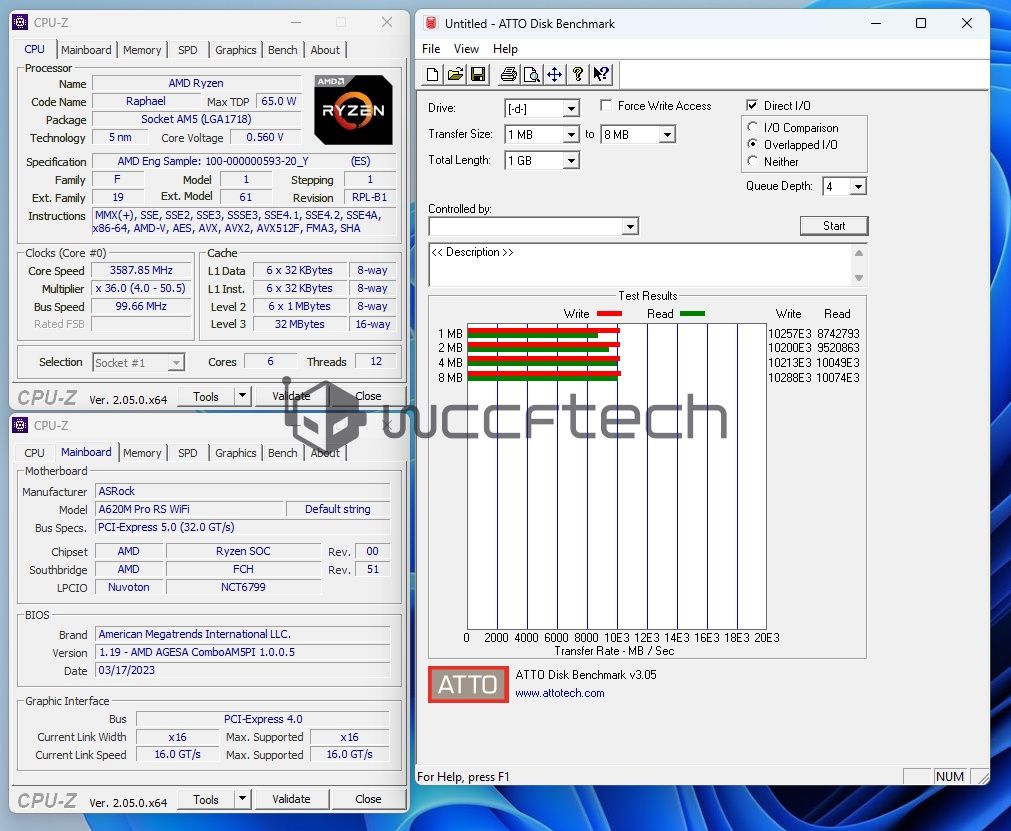Open the View menu in ATTO
Viewport: 1011px width, 831px height.
[x=466, y=48]
